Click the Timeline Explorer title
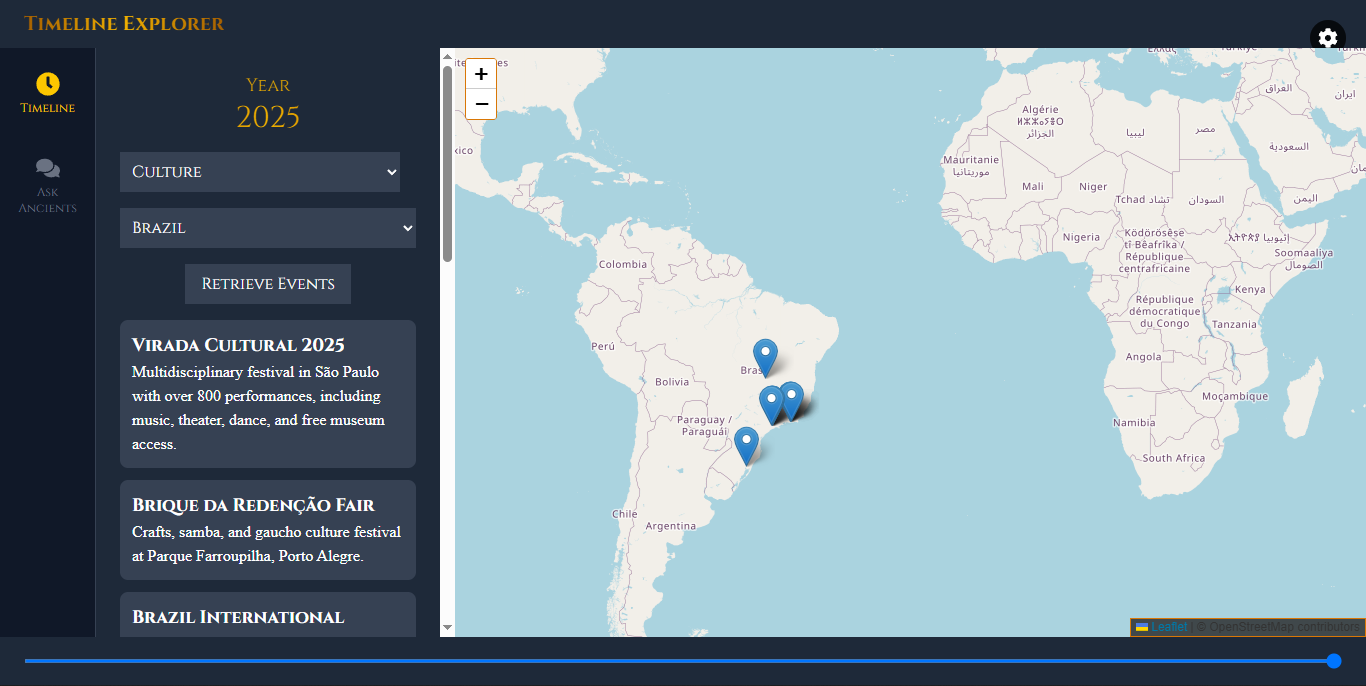This screenshot has width=1366, height=686. click(124, 23)
